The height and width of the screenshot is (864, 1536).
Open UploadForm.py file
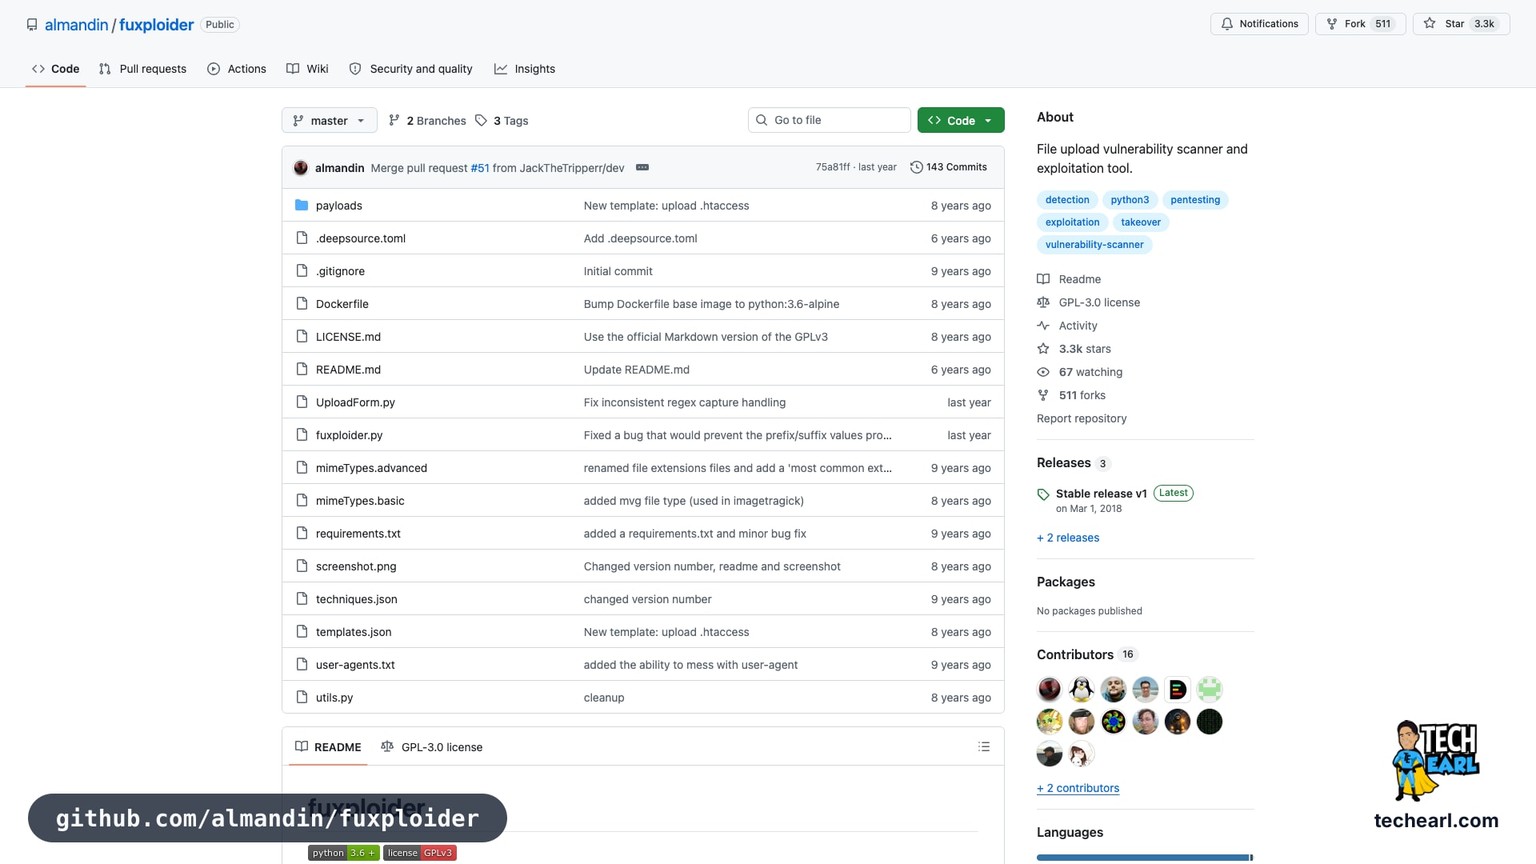[x=355, y=402]
